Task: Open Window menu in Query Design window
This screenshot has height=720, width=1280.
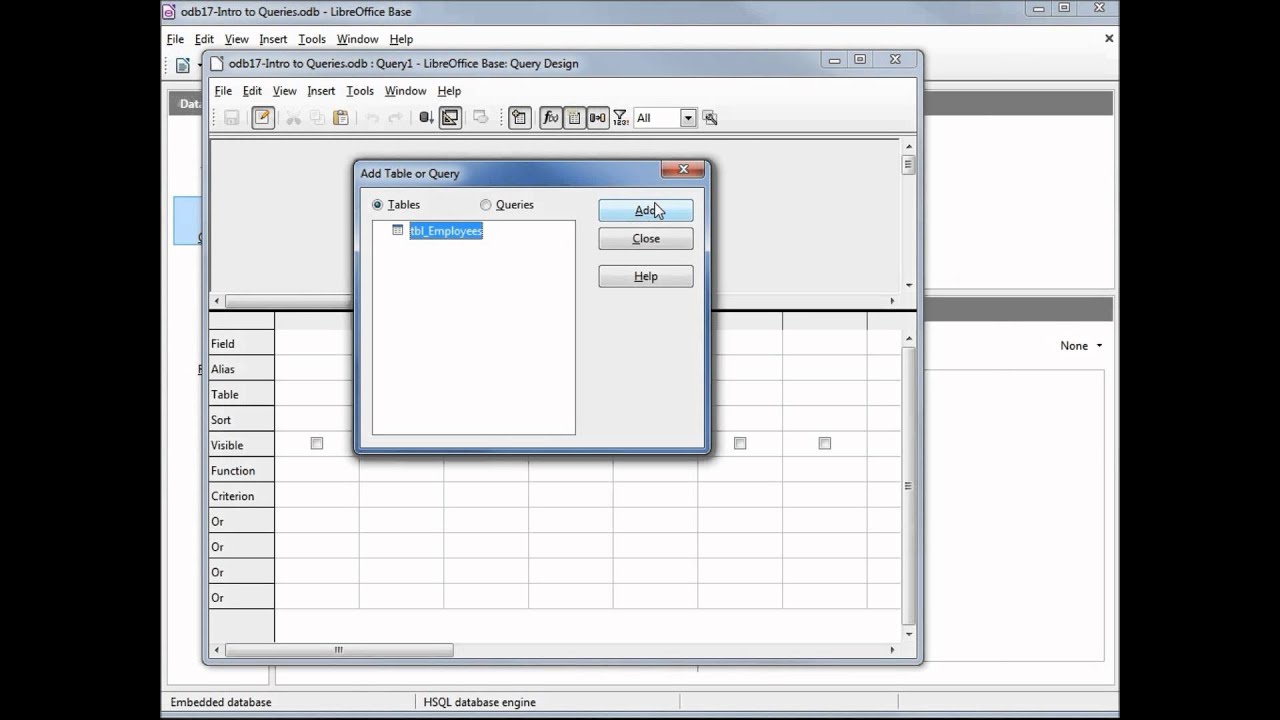Action: click(x=405, y=91)
